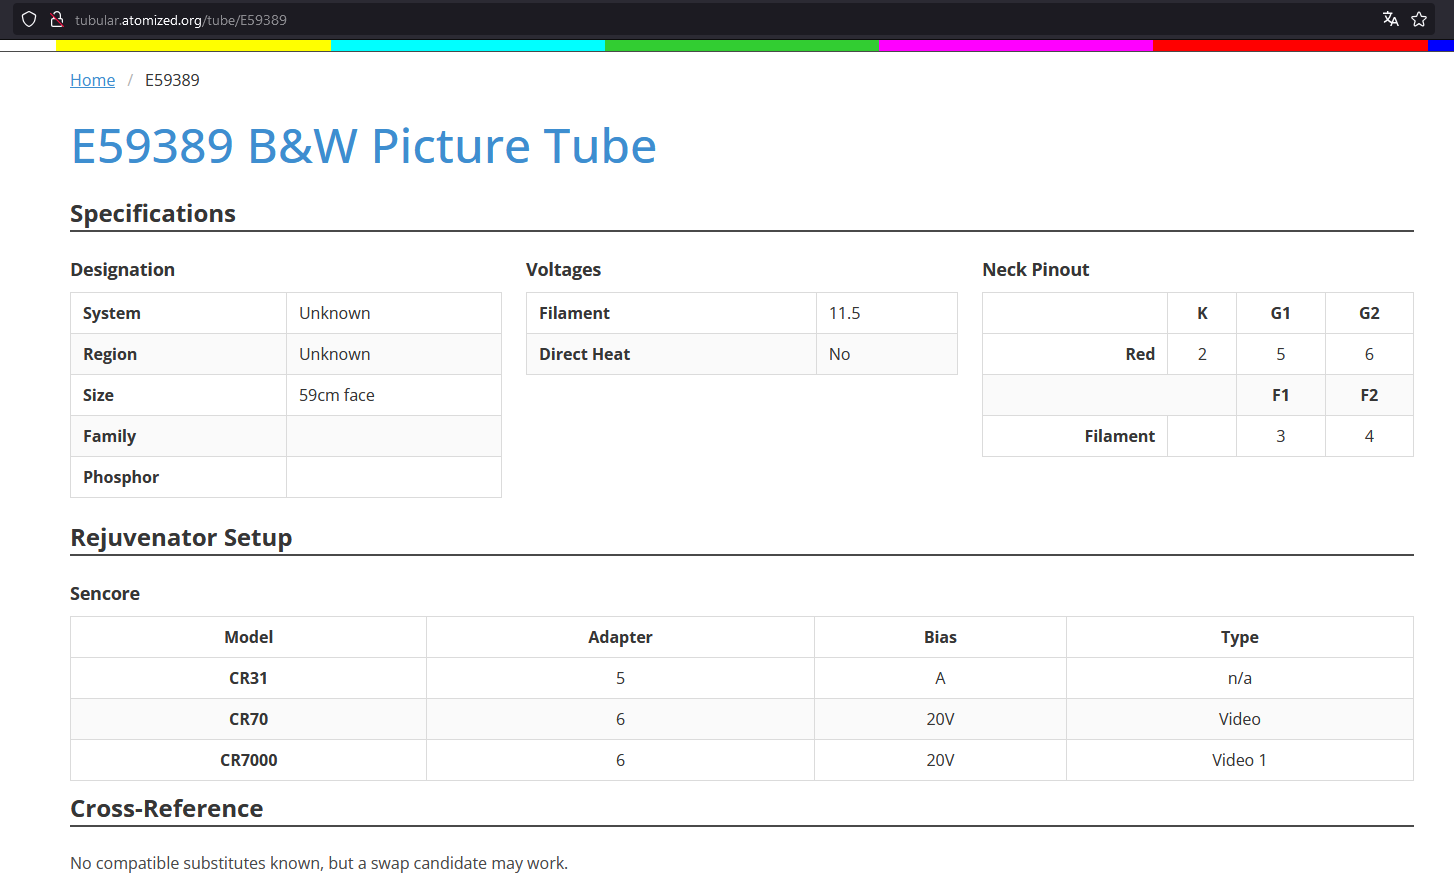
Task: Click the translate page icon
Action: point(1390,19)
